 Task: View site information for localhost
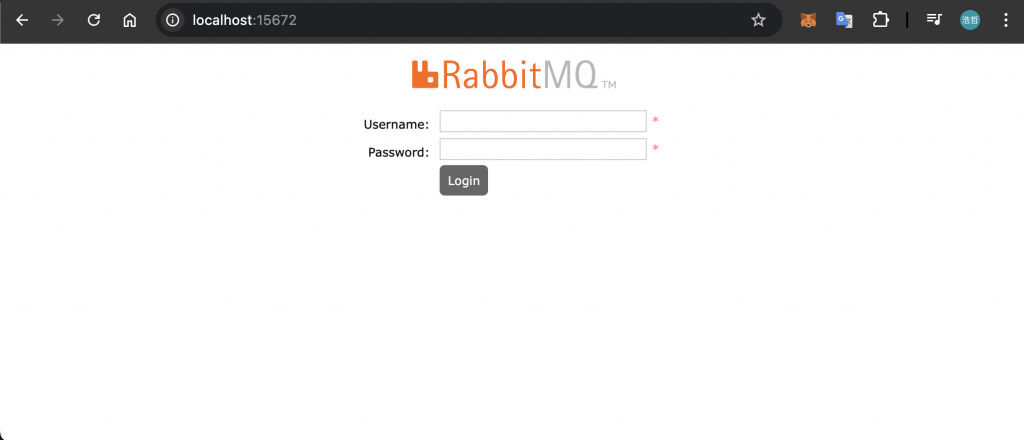pos(172,20)
